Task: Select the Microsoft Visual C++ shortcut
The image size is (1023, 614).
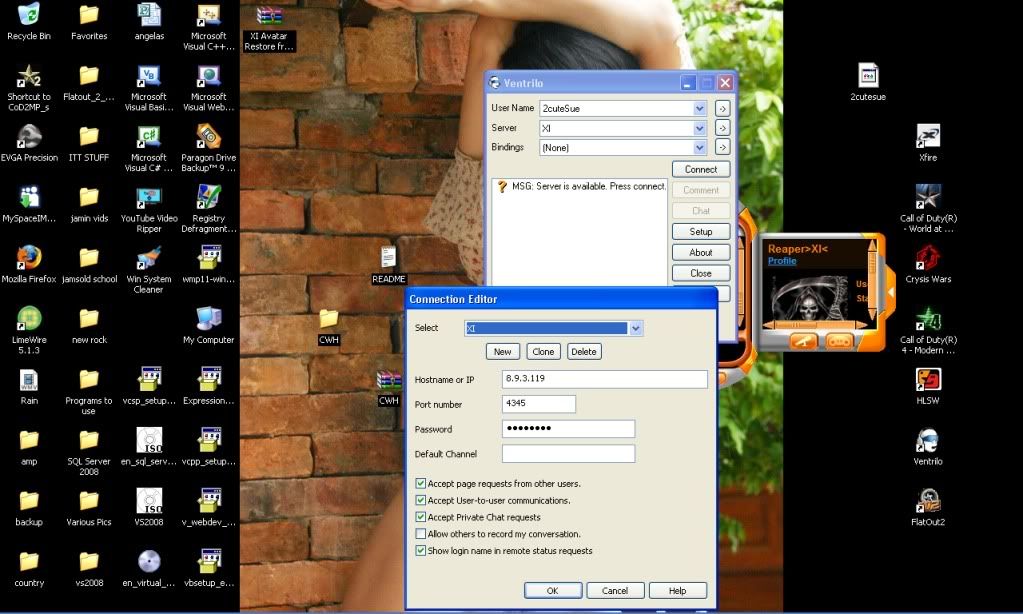Action: [209, 27]
